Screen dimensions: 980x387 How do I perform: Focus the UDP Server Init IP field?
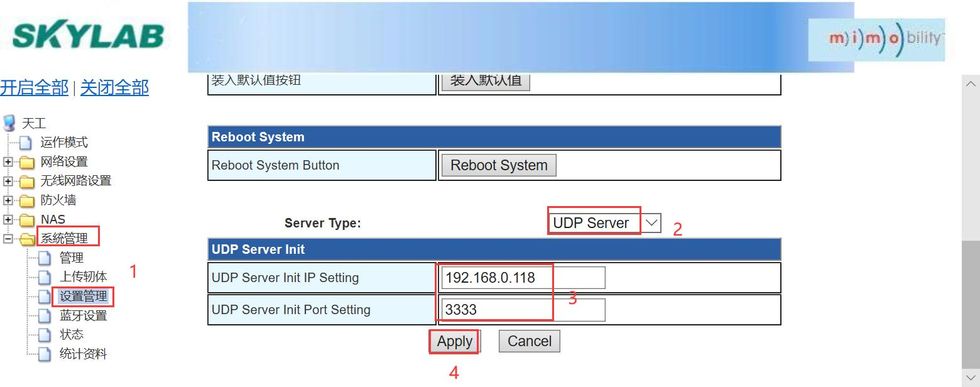(523, 278)
